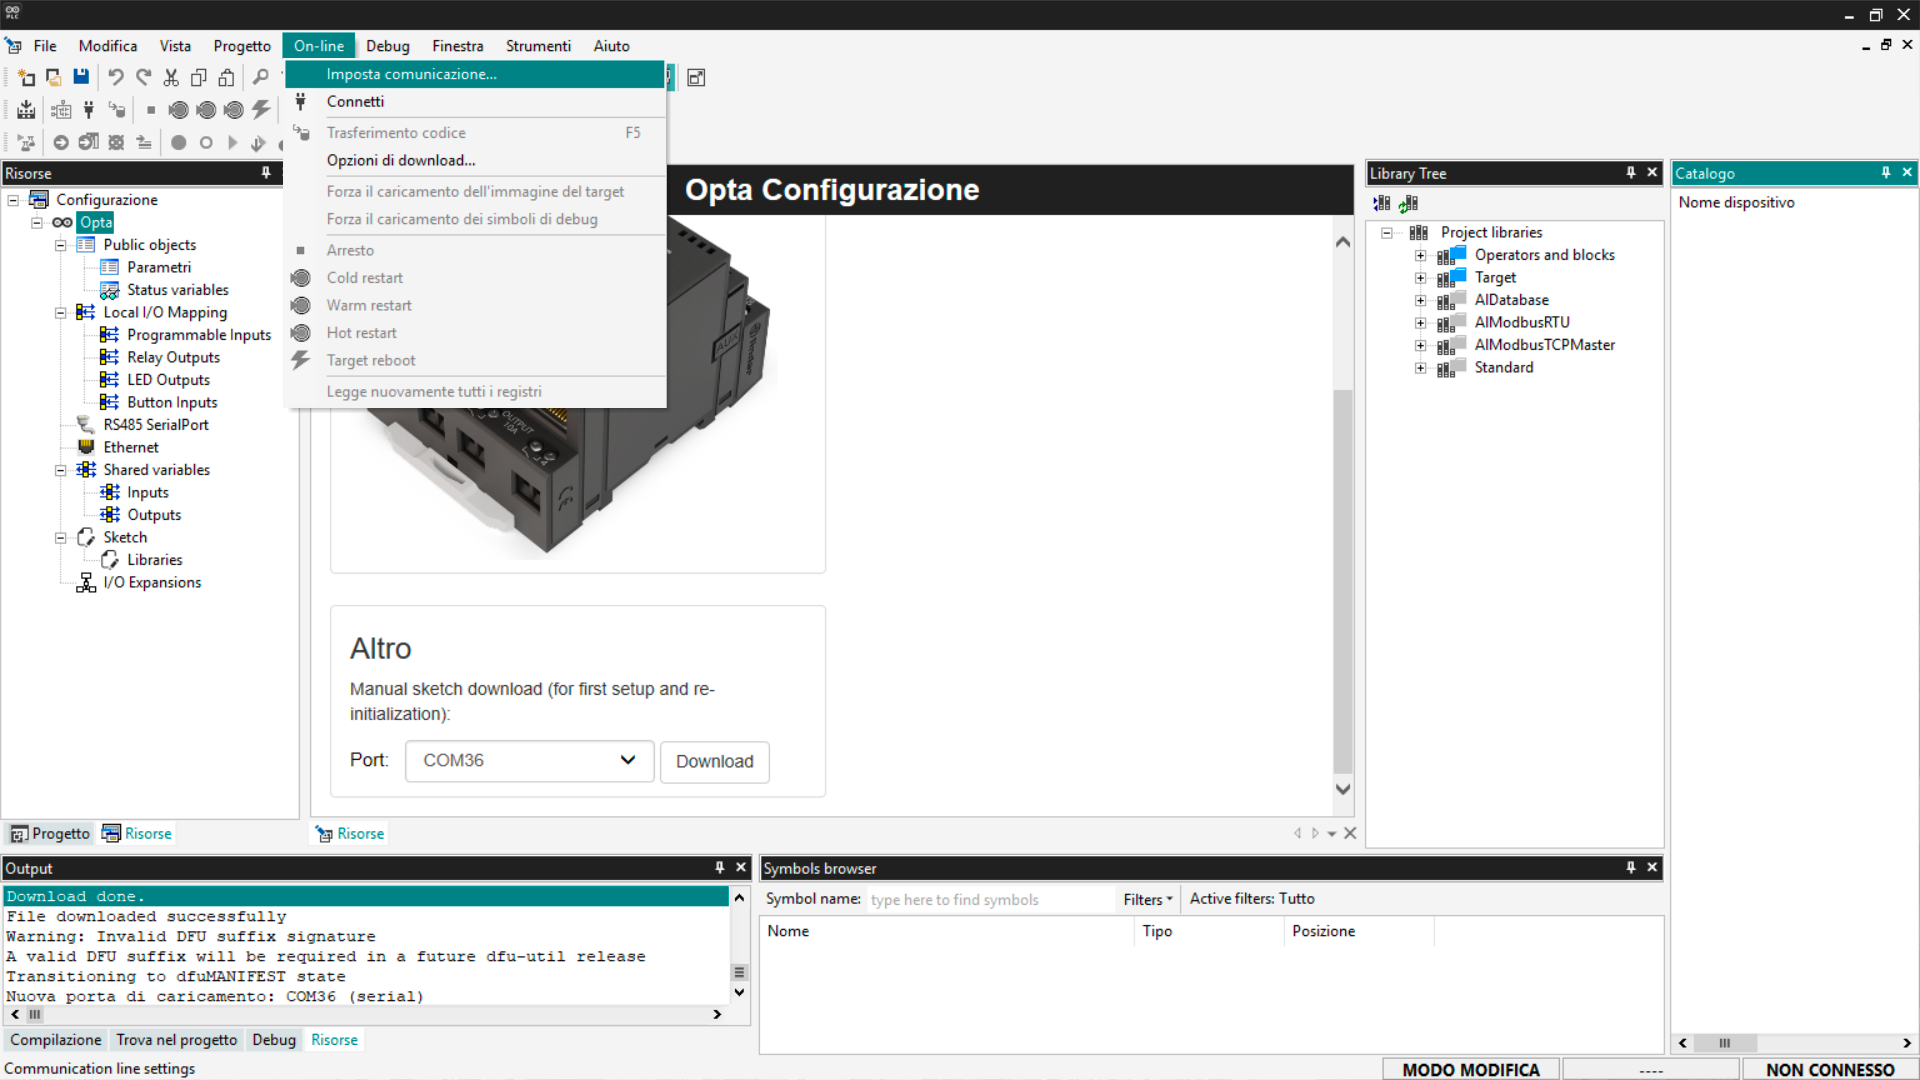Viewport: 1920px width, 1080px height.
Task: Choose Opzioni di download menu entry
Action: click(x=400, y=160)
